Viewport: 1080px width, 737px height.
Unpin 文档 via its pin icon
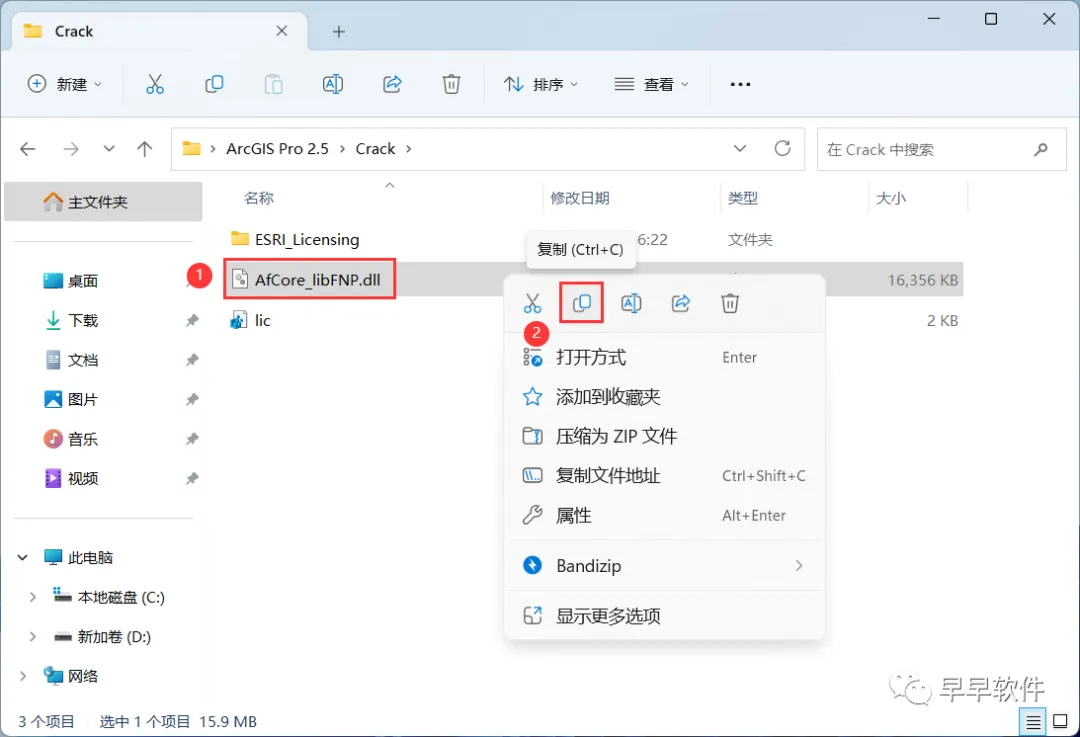(192, 360)
